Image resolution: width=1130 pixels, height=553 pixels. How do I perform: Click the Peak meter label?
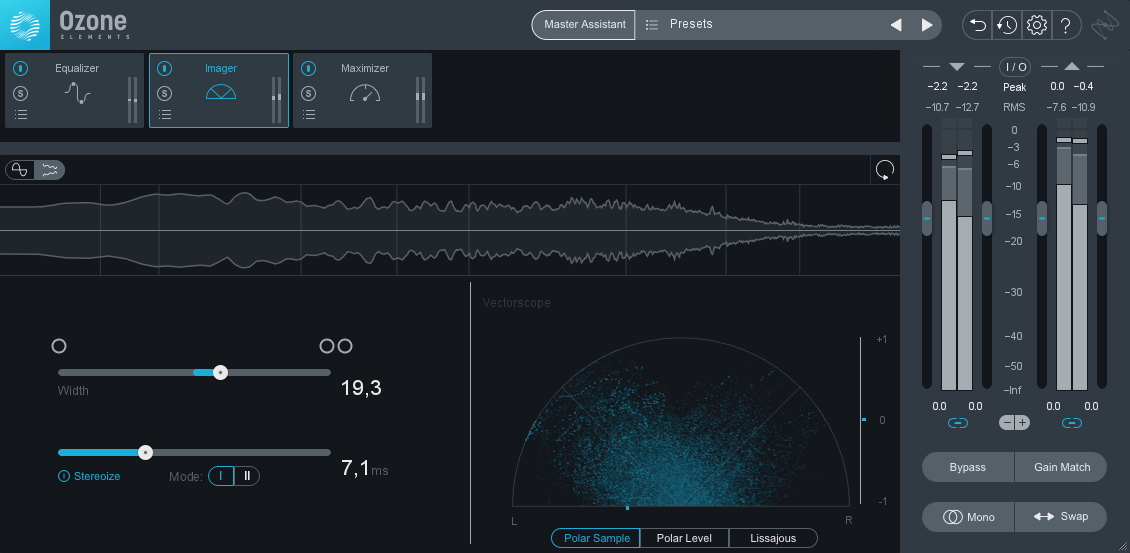1014,87
